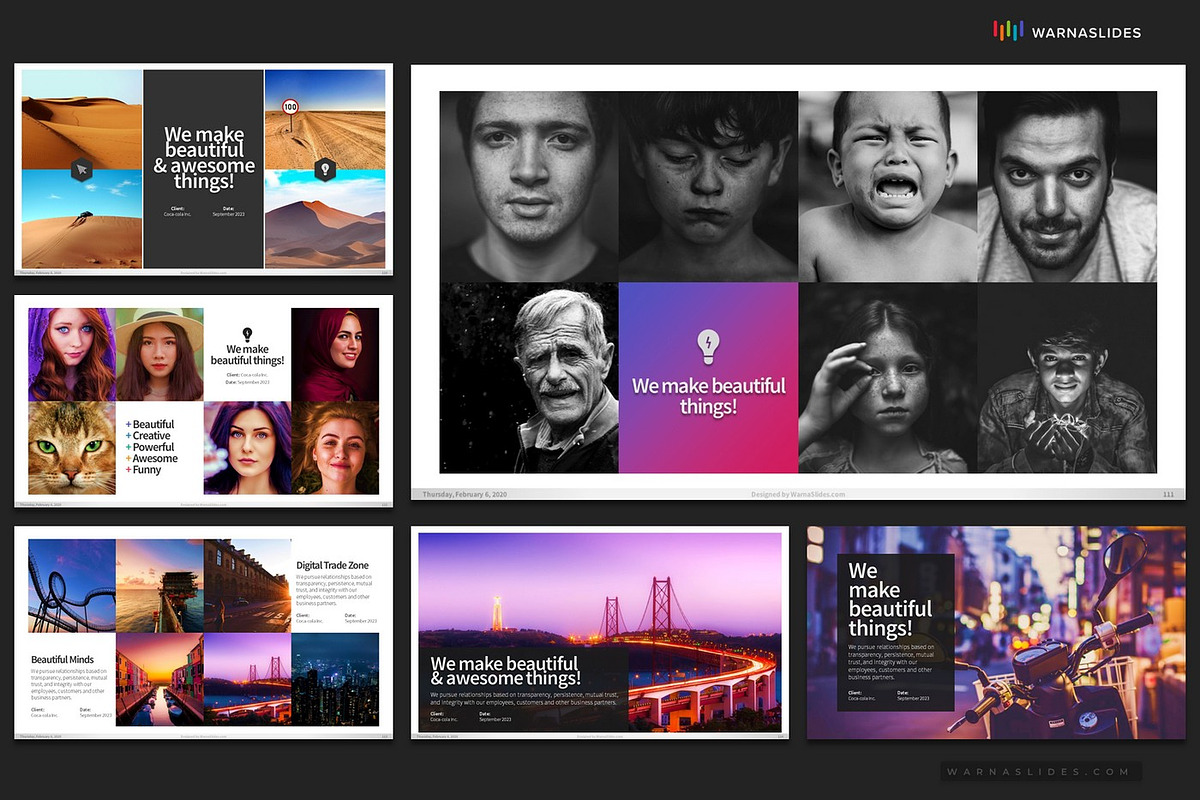Select the boy holding glowing lights portrait
Screen dimensions: 1200x800
click(x=1067, y=377)
